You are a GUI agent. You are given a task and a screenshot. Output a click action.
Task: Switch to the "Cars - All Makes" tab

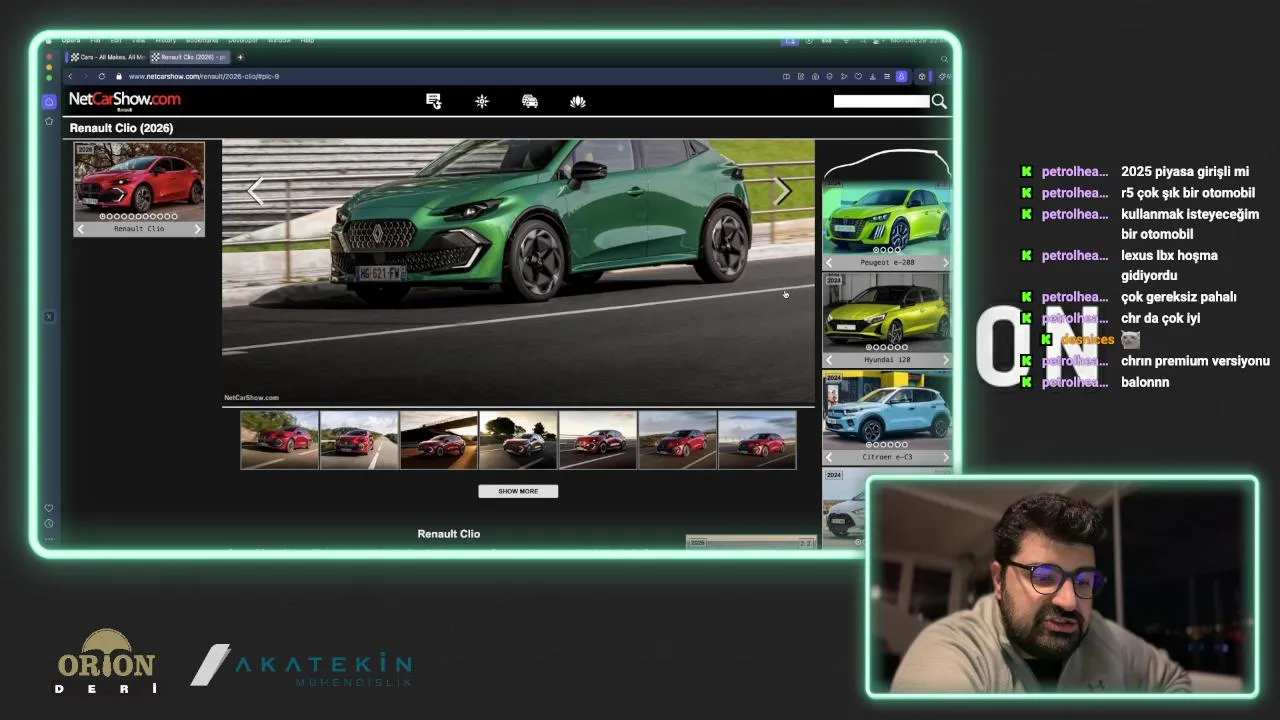[x=106, y=57]
